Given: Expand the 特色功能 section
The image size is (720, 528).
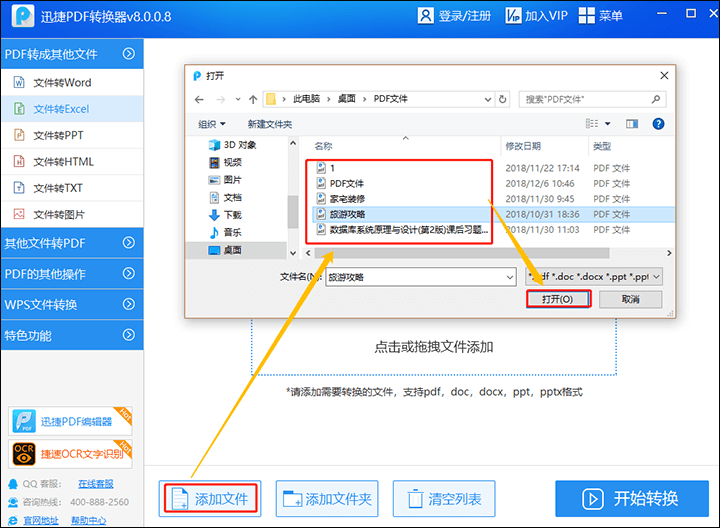Looking at the screenshot, I should coord(72,335).
